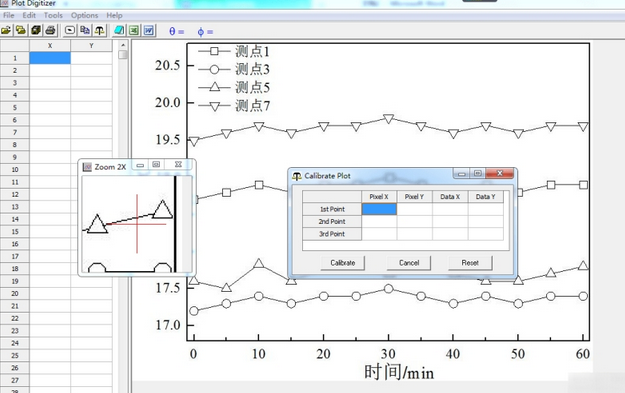Image resolution: width=625 pixels, height=393 pixels.
Task: Click the '30' x-axis label
Action: [388, 354]
